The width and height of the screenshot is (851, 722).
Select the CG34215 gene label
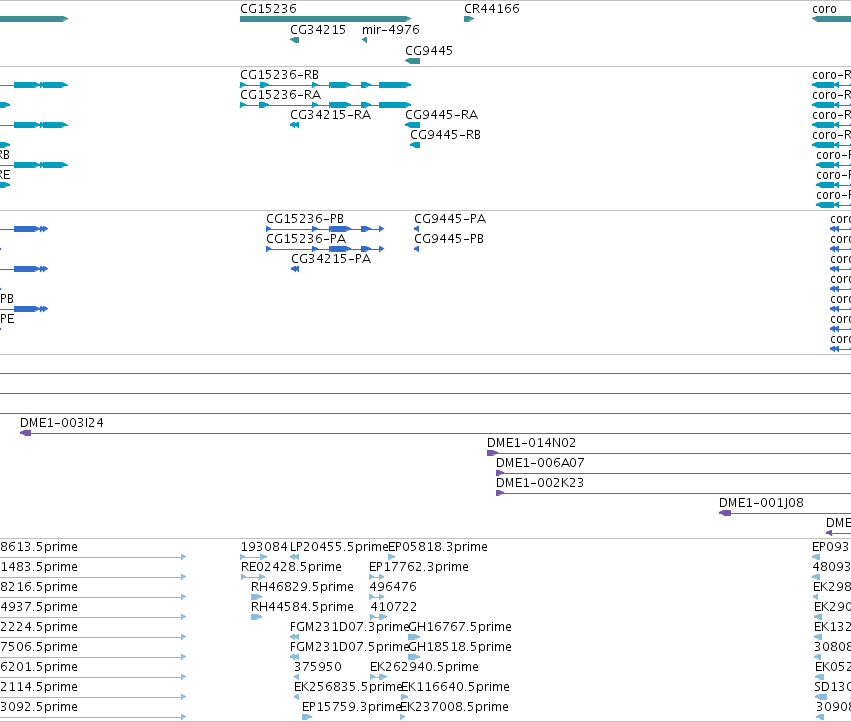tap(317, 30)
